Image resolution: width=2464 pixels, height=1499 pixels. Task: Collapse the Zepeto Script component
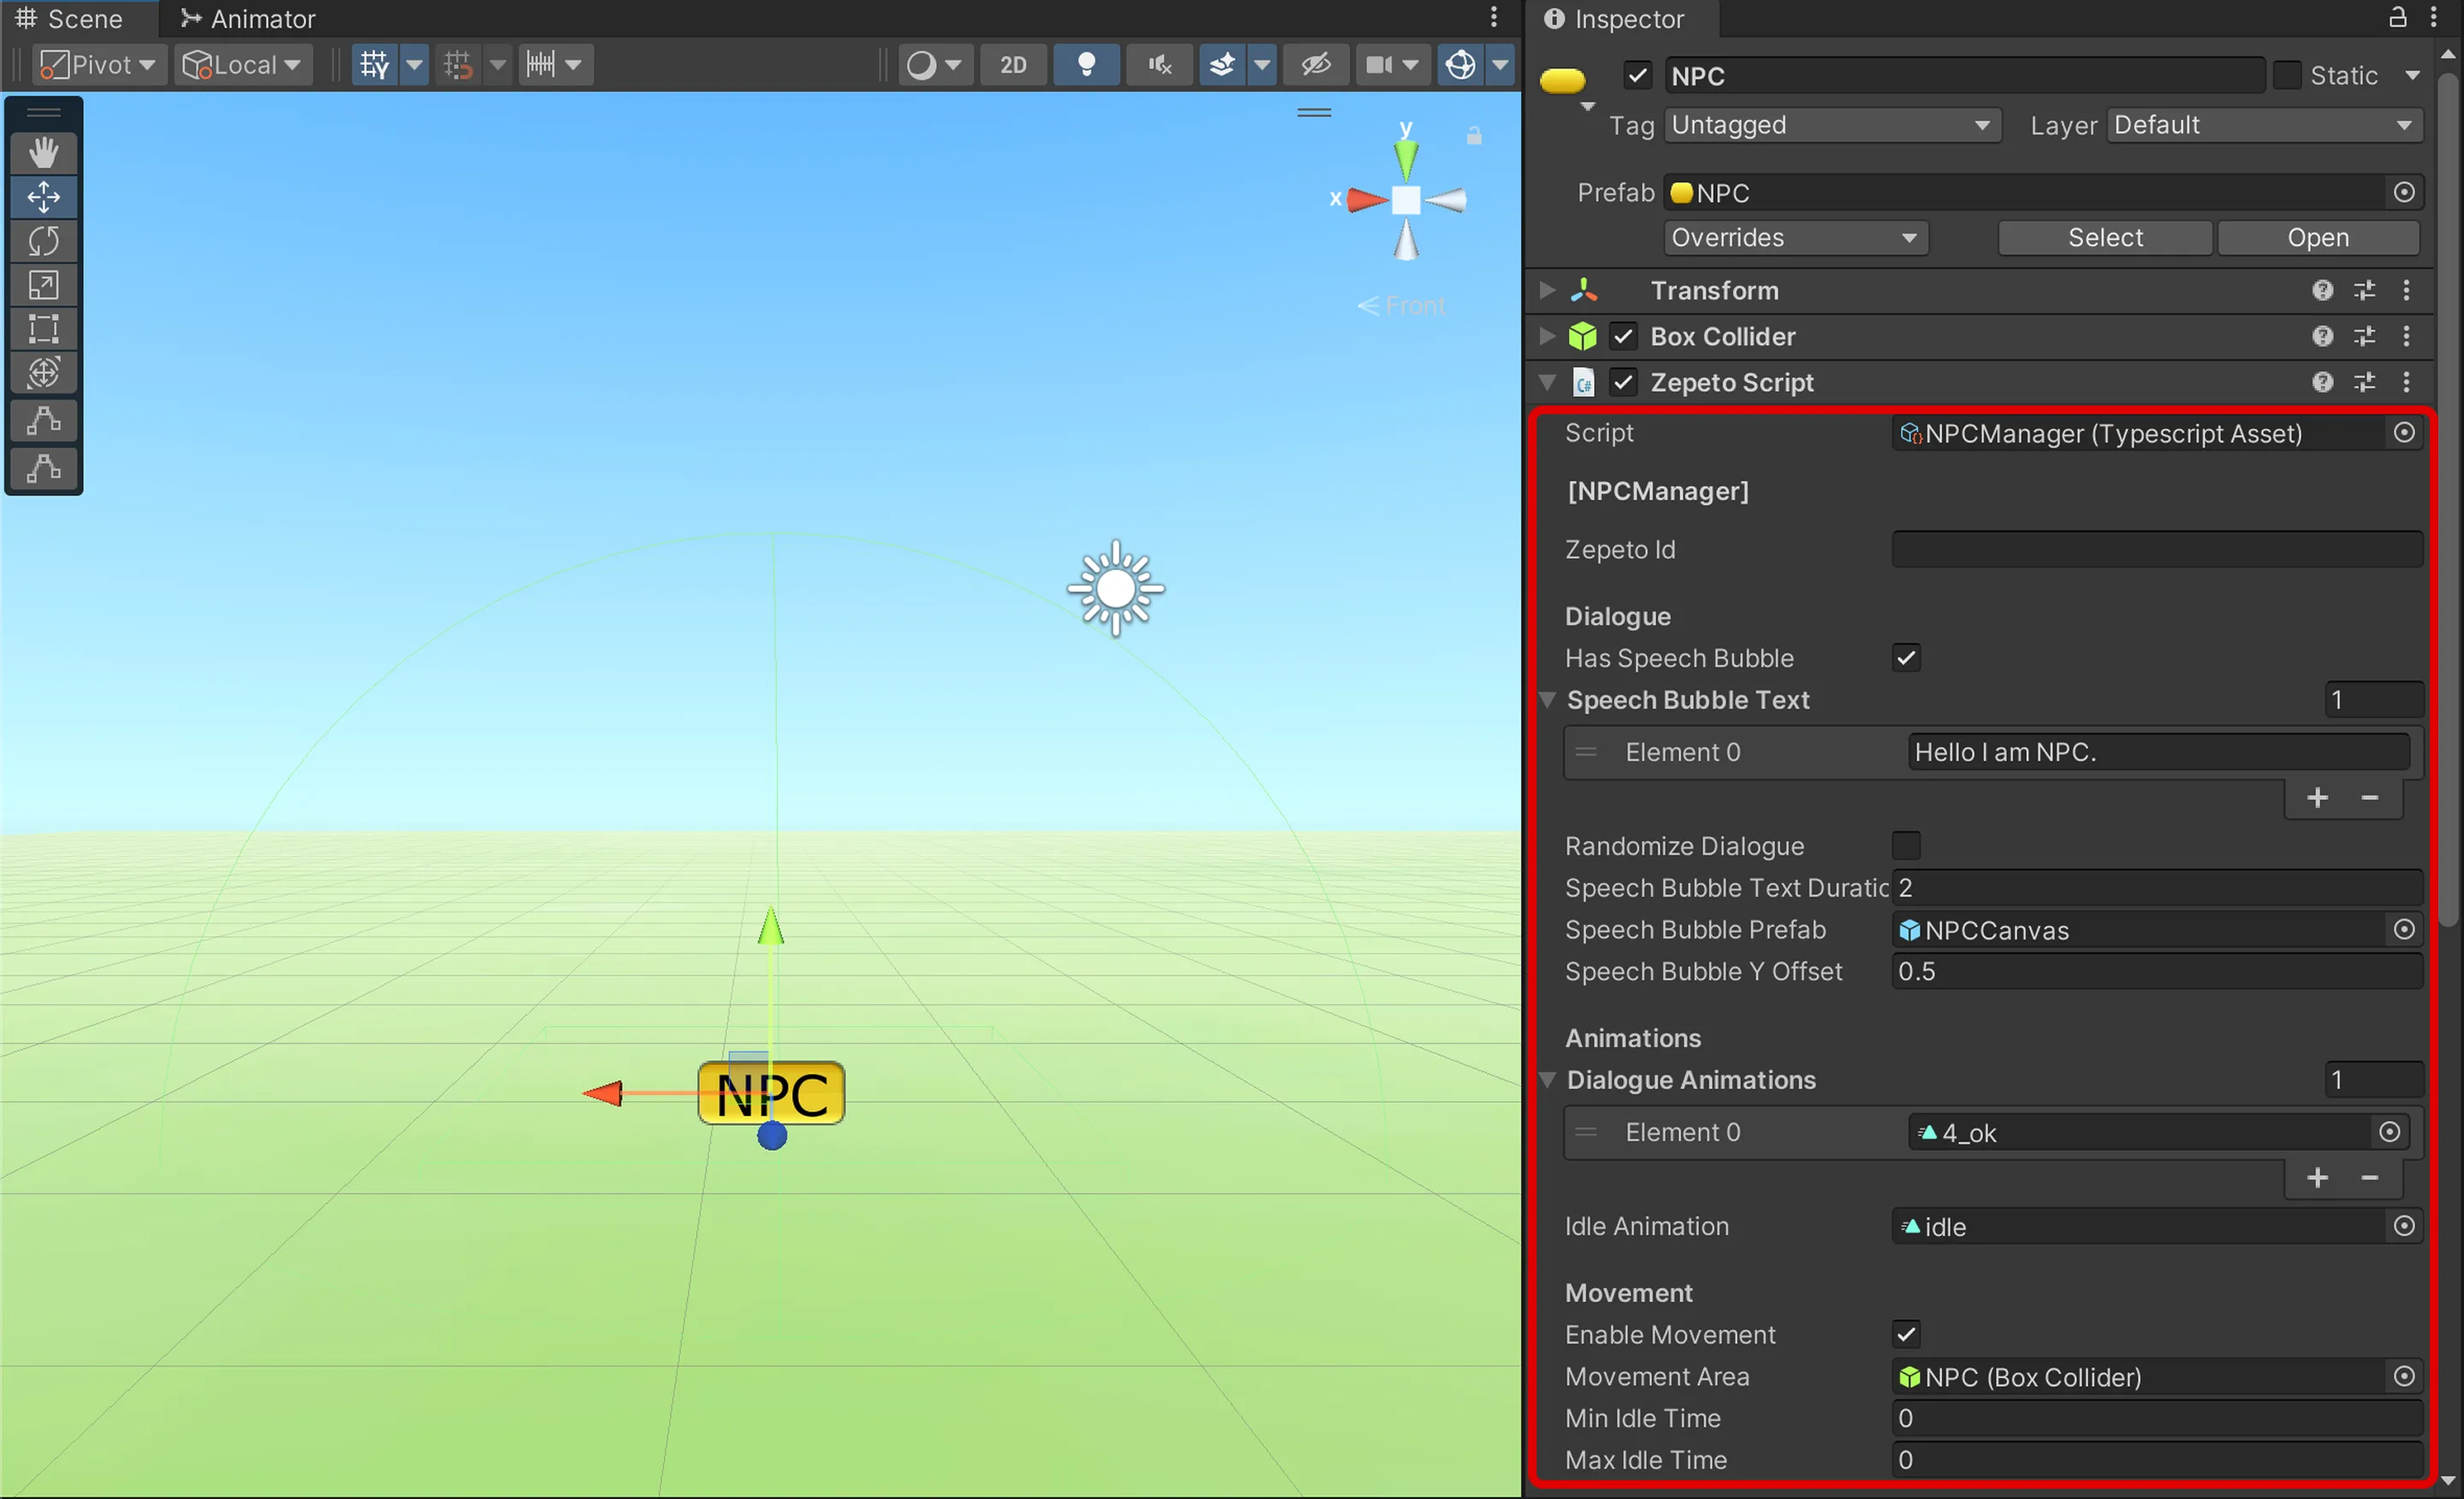[x=1548, y=383]
